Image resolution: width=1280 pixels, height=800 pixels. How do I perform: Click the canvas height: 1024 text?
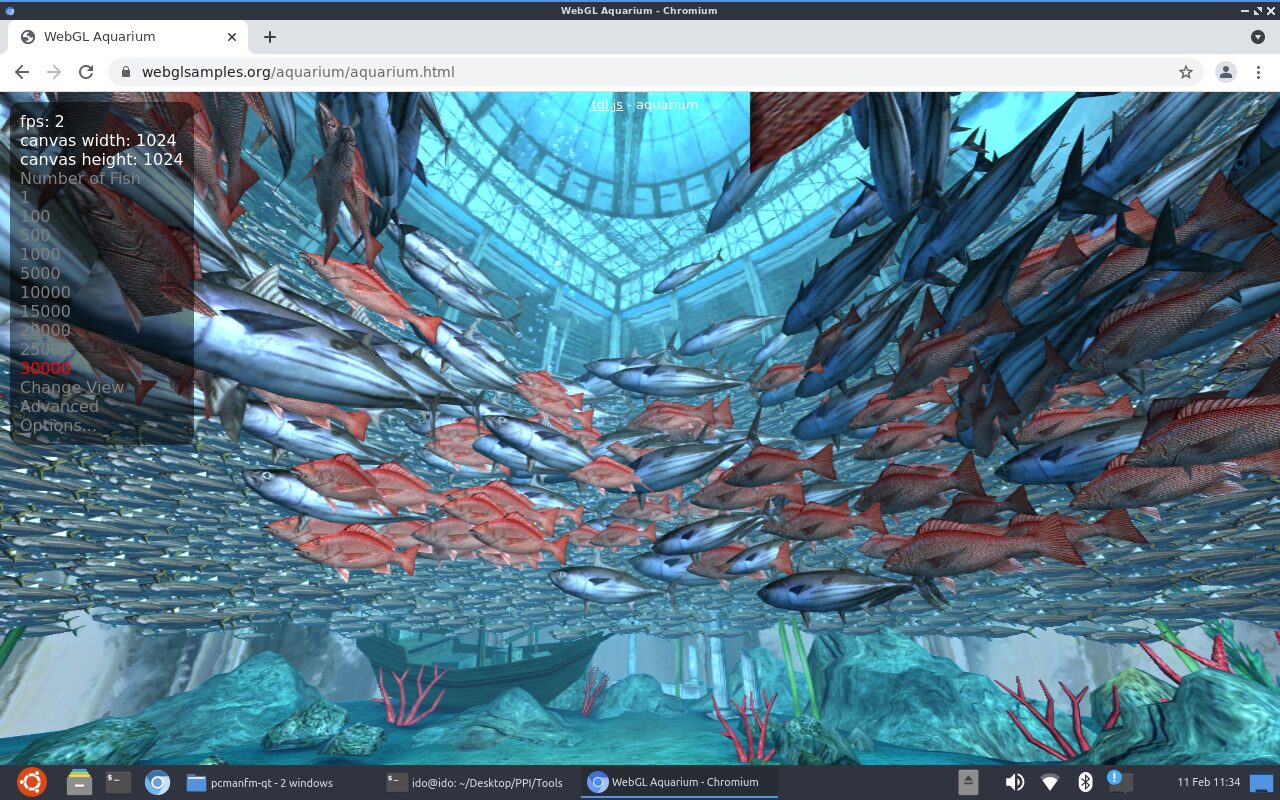pyautogui.click(x=101, y=159)
